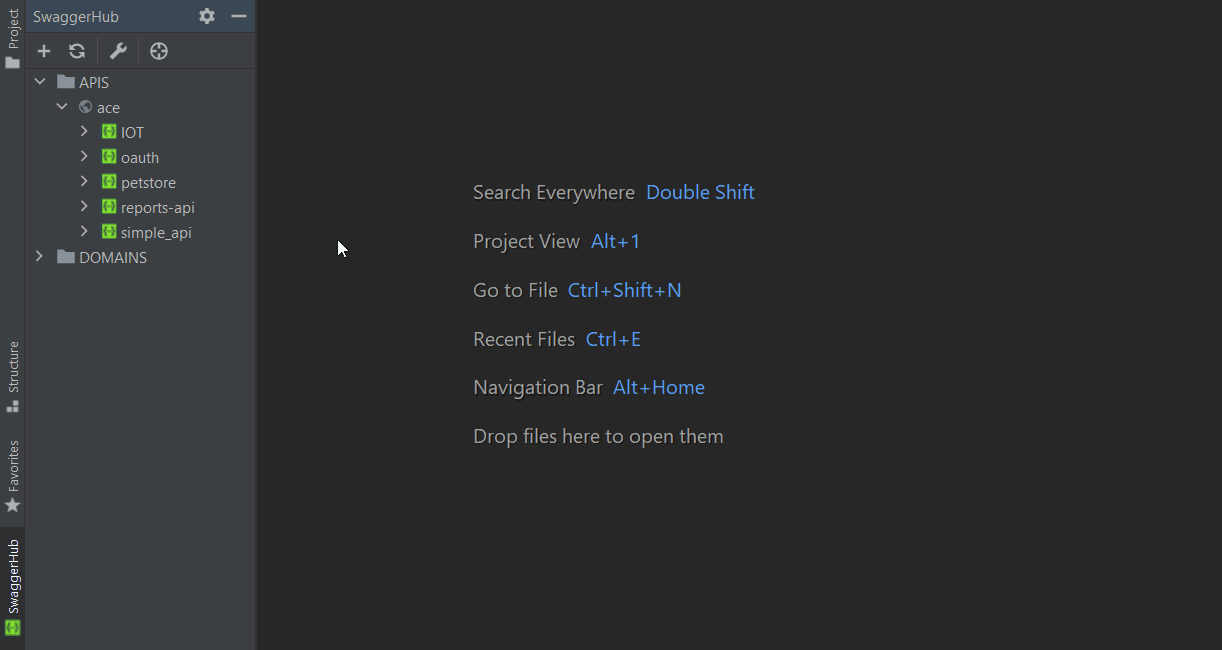Hide the SwaggerHub panel with minus icon
This screenshot has height=650, width=1222.
point(238,16)
